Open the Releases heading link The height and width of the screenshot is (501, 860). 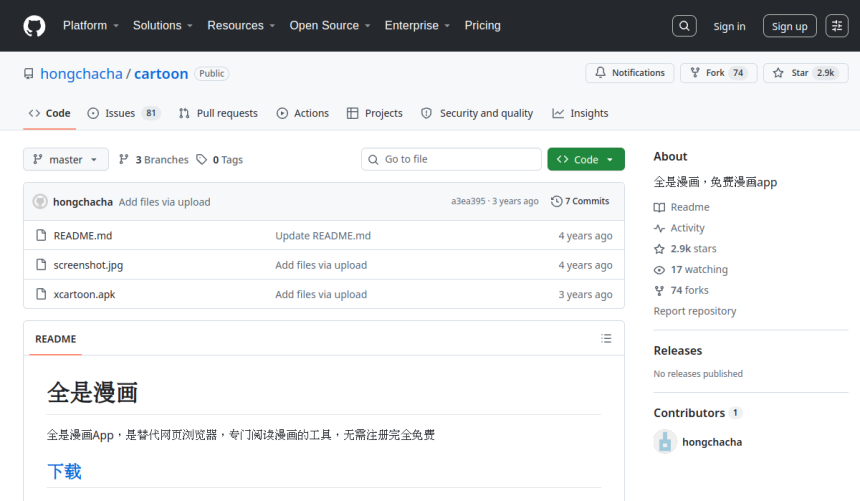tap(677, 351)
